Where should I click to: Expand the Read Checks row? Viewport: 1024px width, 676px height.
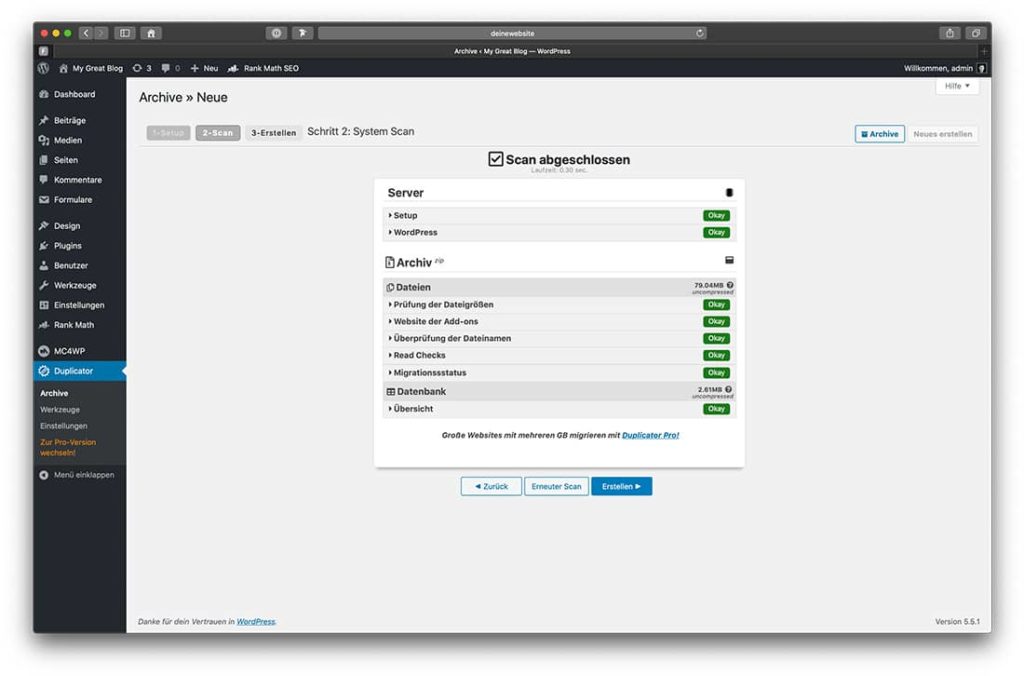tap(559, 355)
